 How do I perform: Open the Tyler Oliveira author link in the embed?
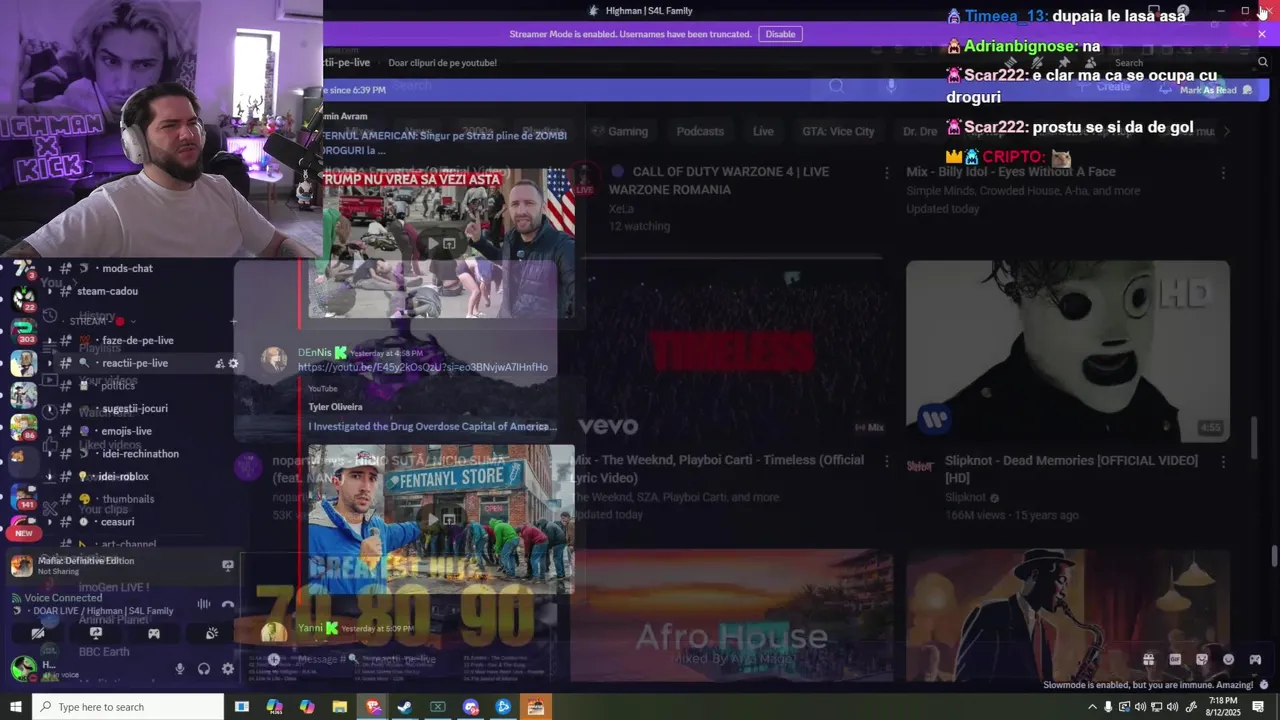tap(335, 407)
